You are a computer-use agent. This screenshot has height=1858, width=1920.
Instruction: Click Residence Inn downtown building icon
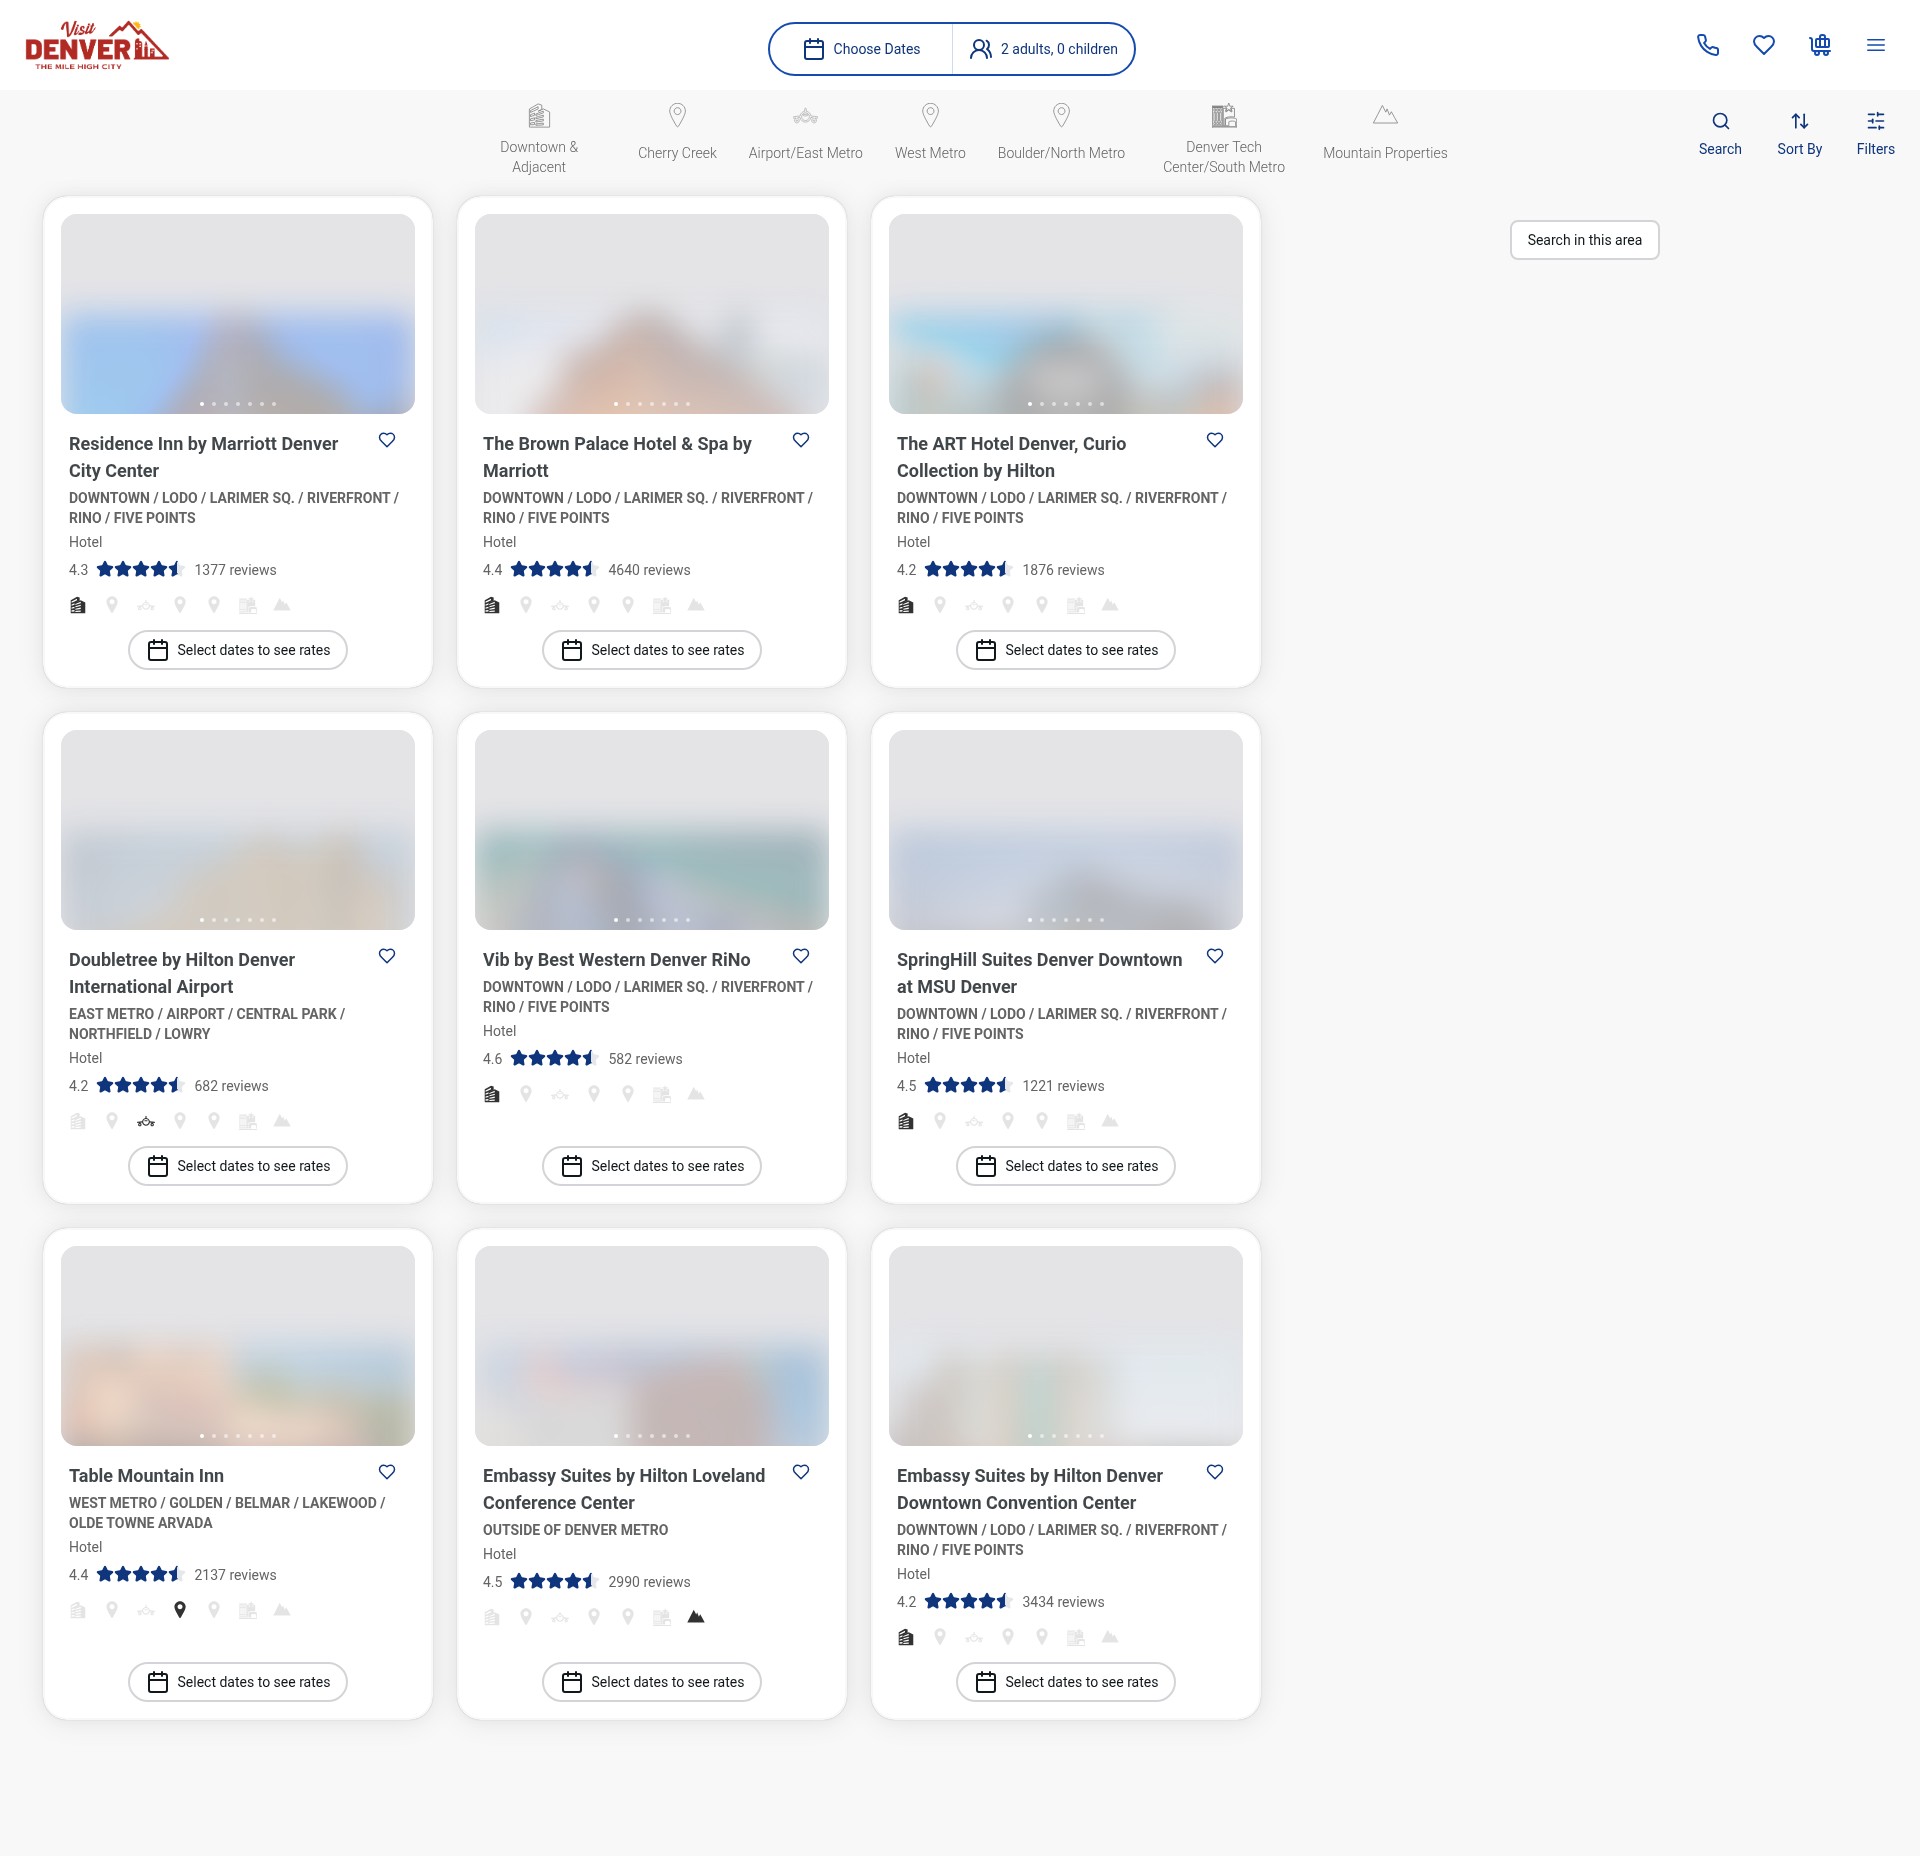coord(78,605)
